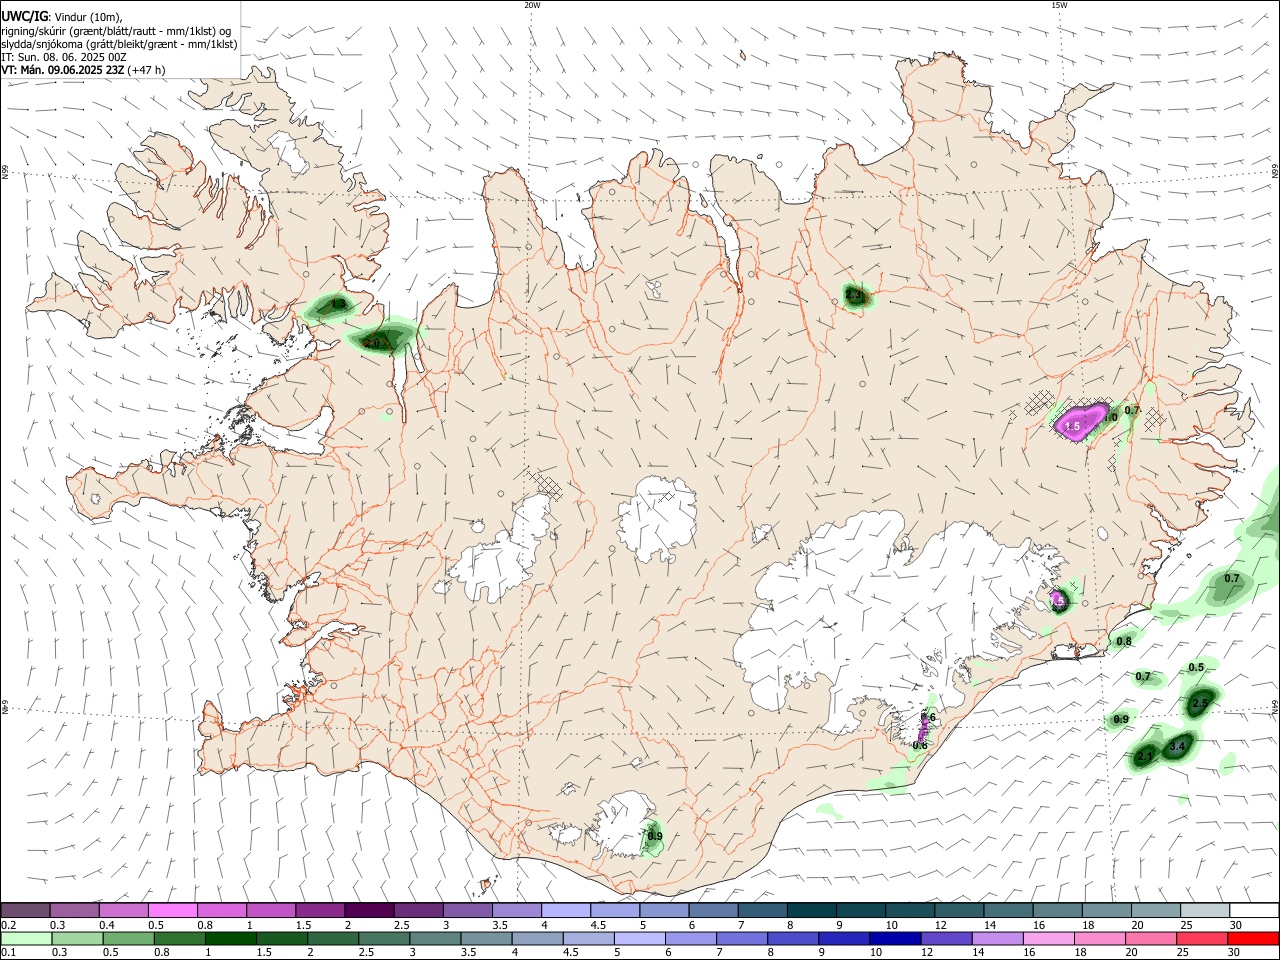
Task: Click the 'slydda/snjókoma' legend description line
Action: point(119,44)
